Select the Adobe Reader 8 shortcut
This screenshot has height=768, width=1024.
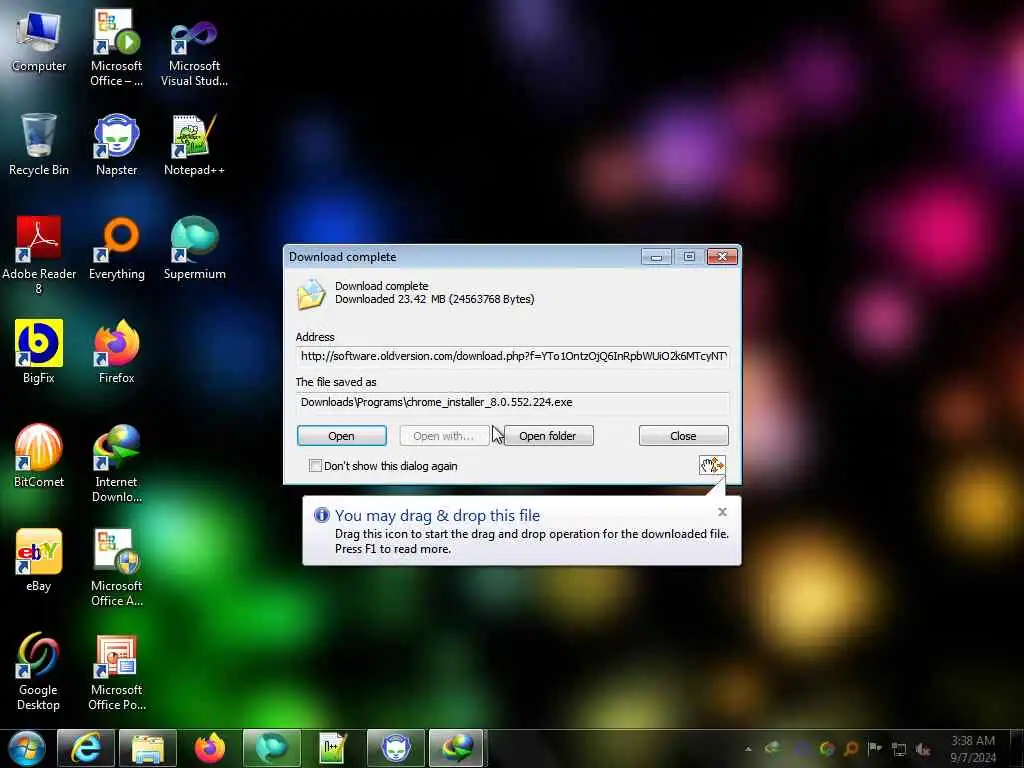(x=39, y=255)
